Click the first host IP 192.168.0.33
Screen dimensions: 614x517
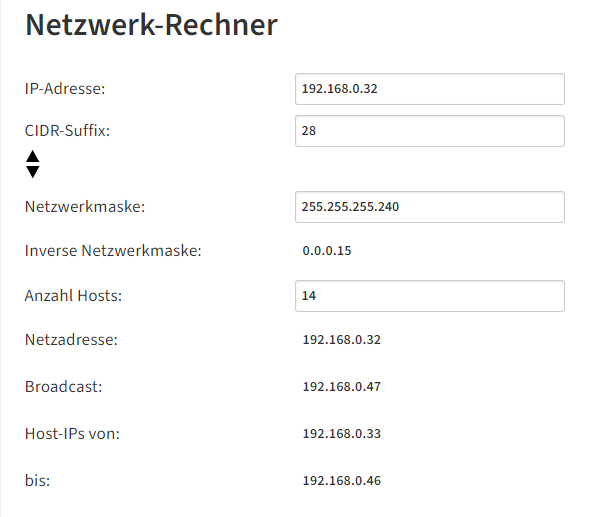(x=341, y=434)
